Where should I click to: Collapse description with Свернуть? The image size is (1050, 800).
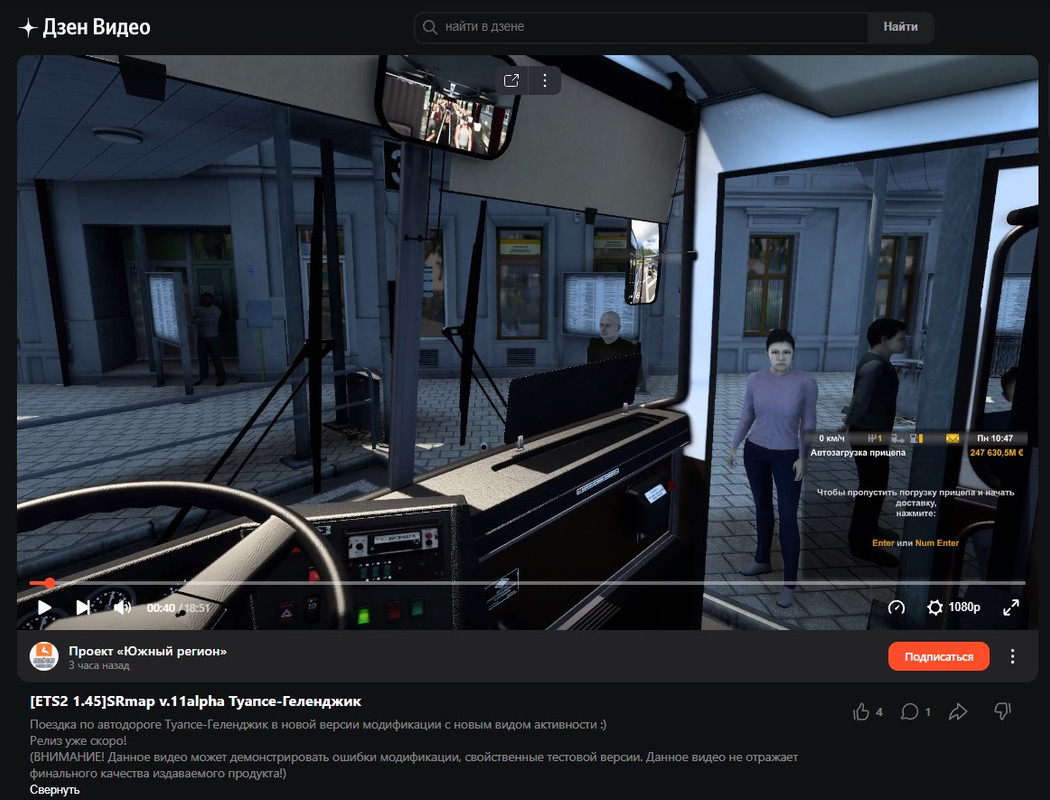click(x=55, y=789)
